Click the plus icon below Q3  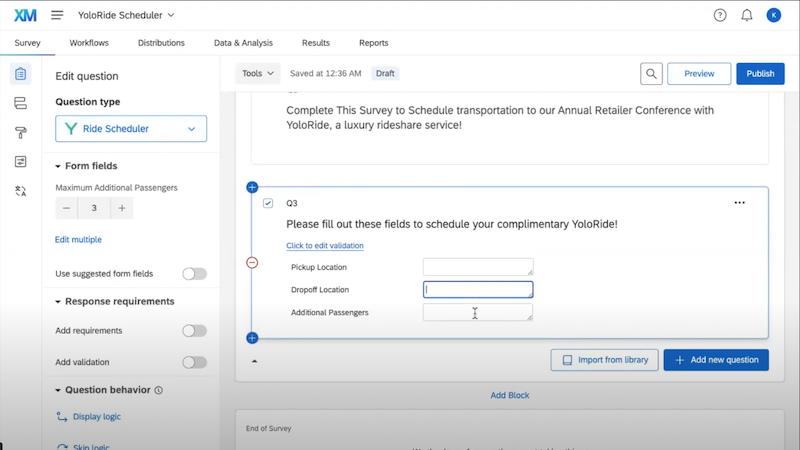(252, 338)
